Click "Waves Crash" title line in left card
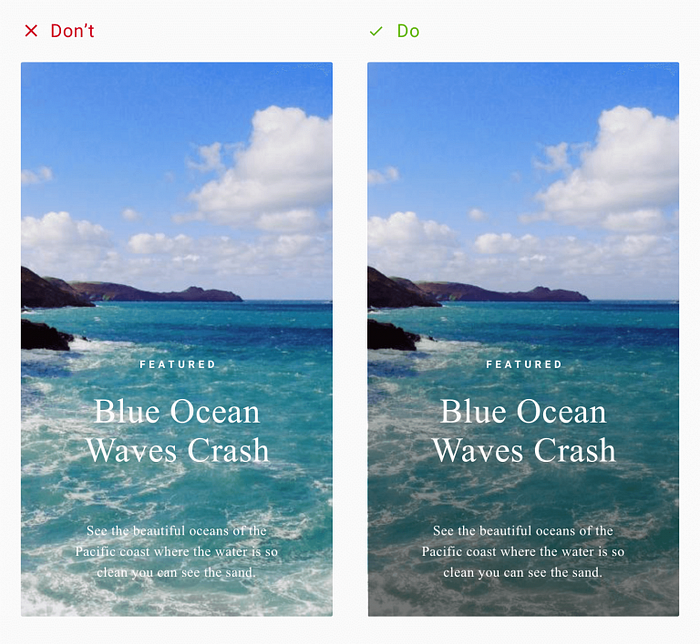 point(177,450)
